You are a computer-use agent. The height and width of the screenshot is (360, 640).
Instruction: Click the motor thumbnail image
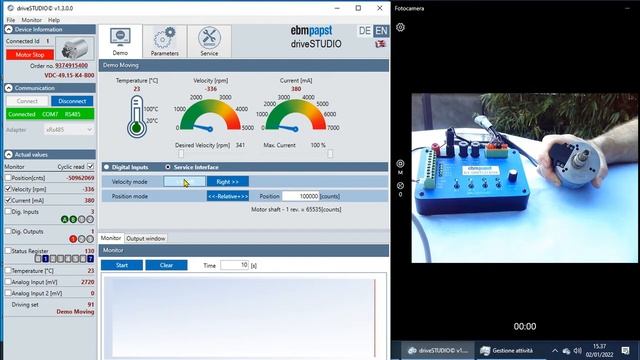75,49
